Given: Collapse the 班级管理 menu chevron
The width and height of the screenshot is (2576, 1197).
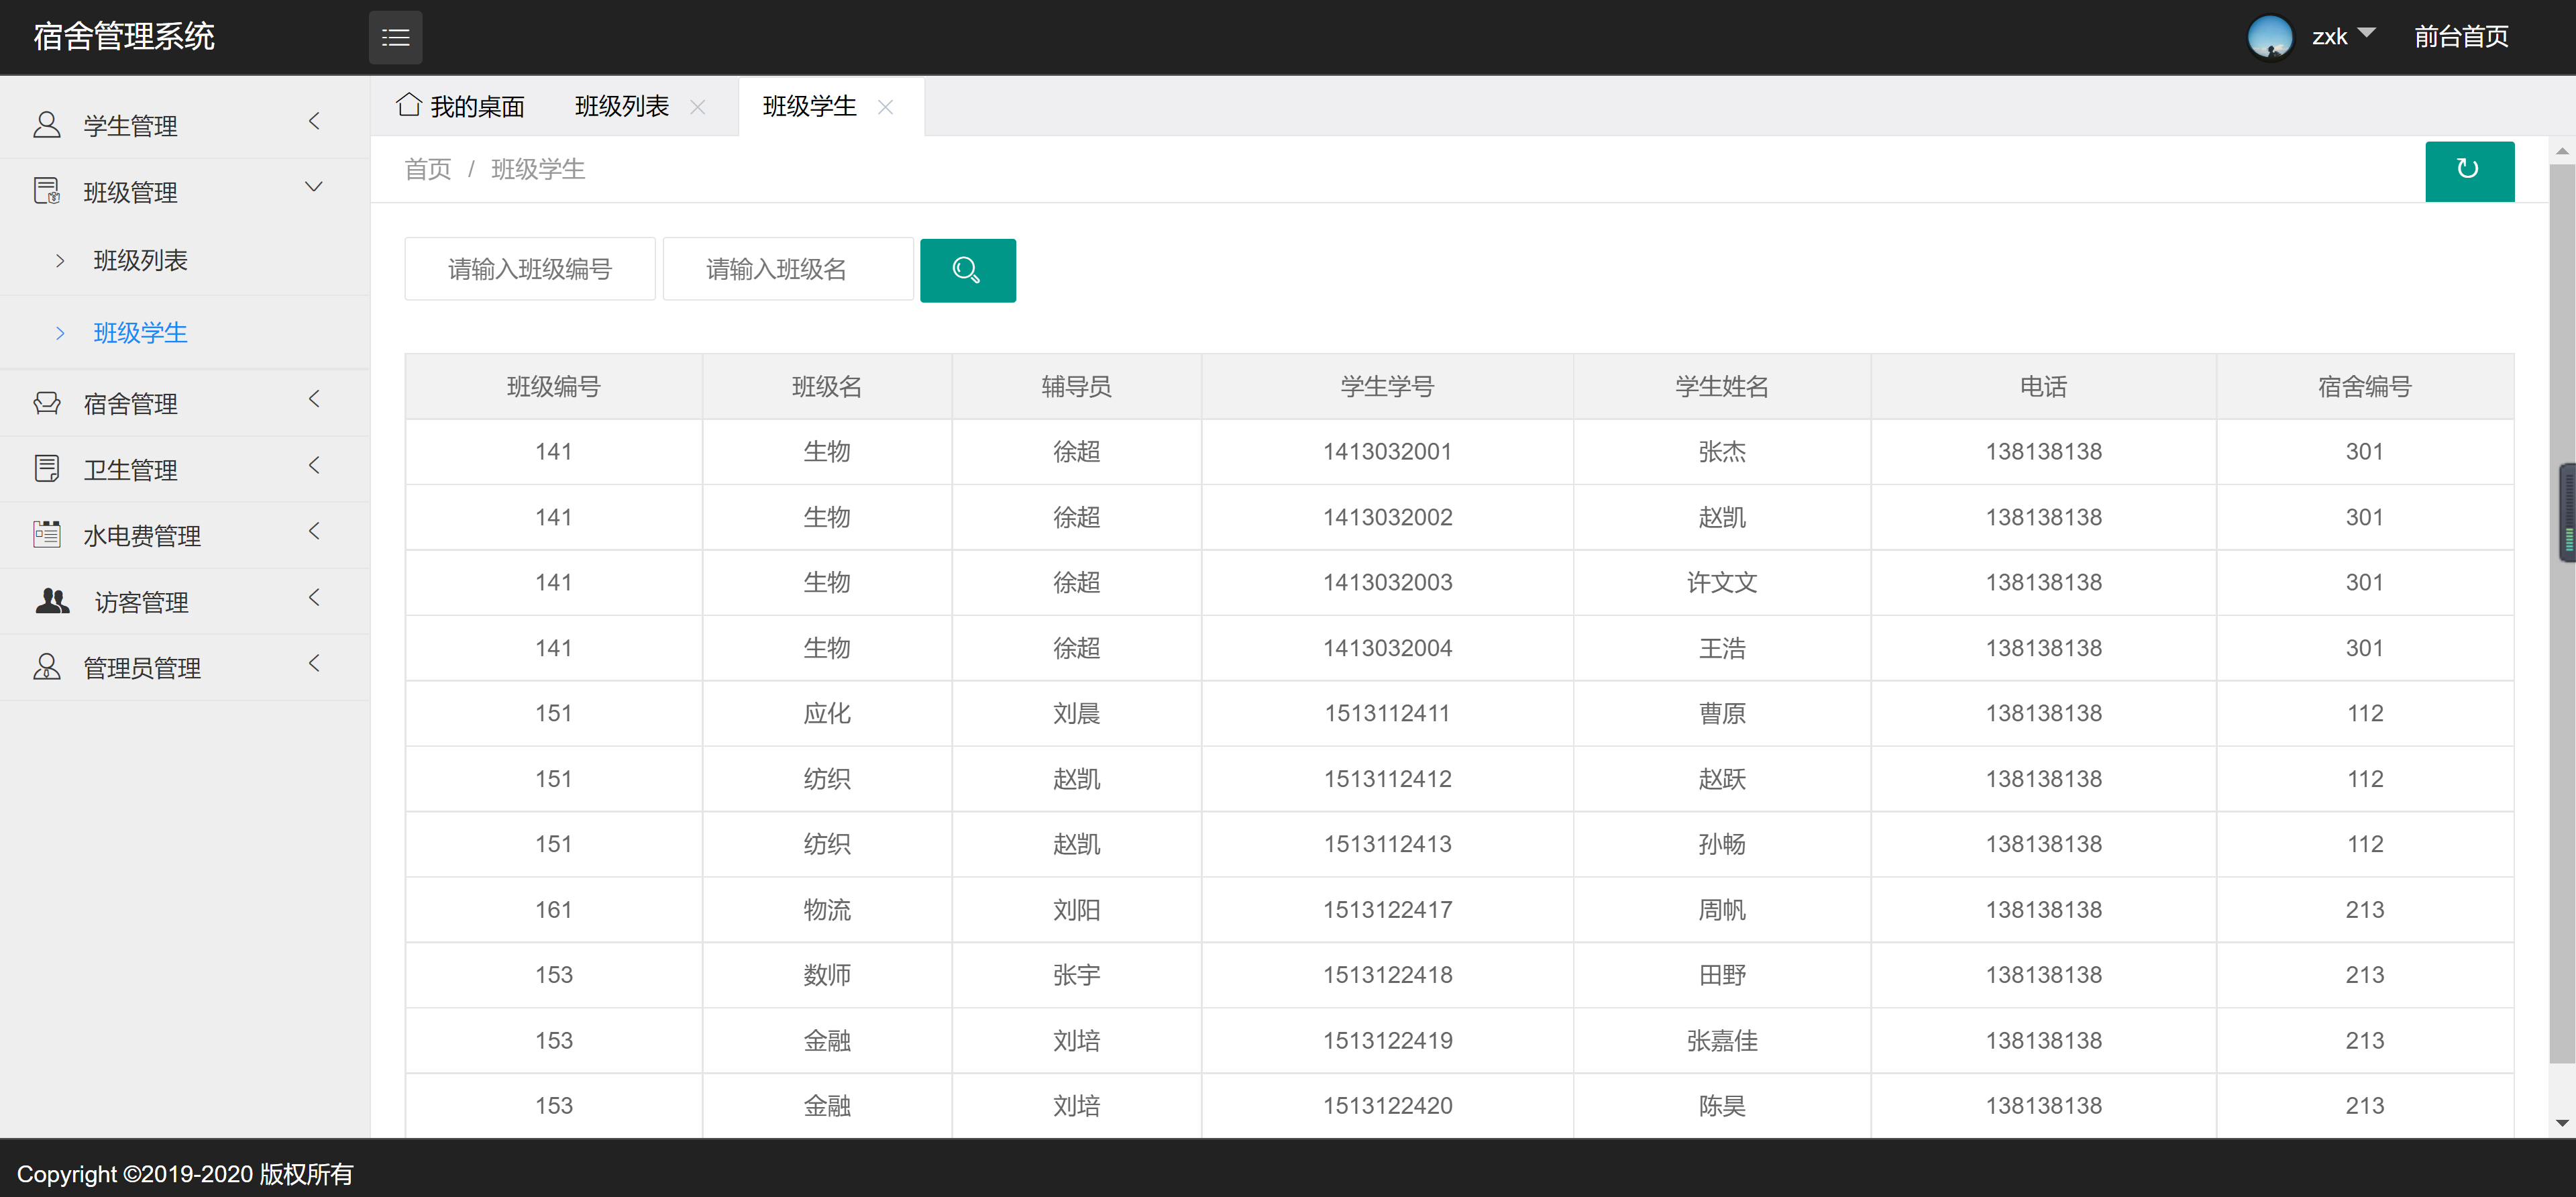Looking at the screenshot, I should click(x=313, y=187).
